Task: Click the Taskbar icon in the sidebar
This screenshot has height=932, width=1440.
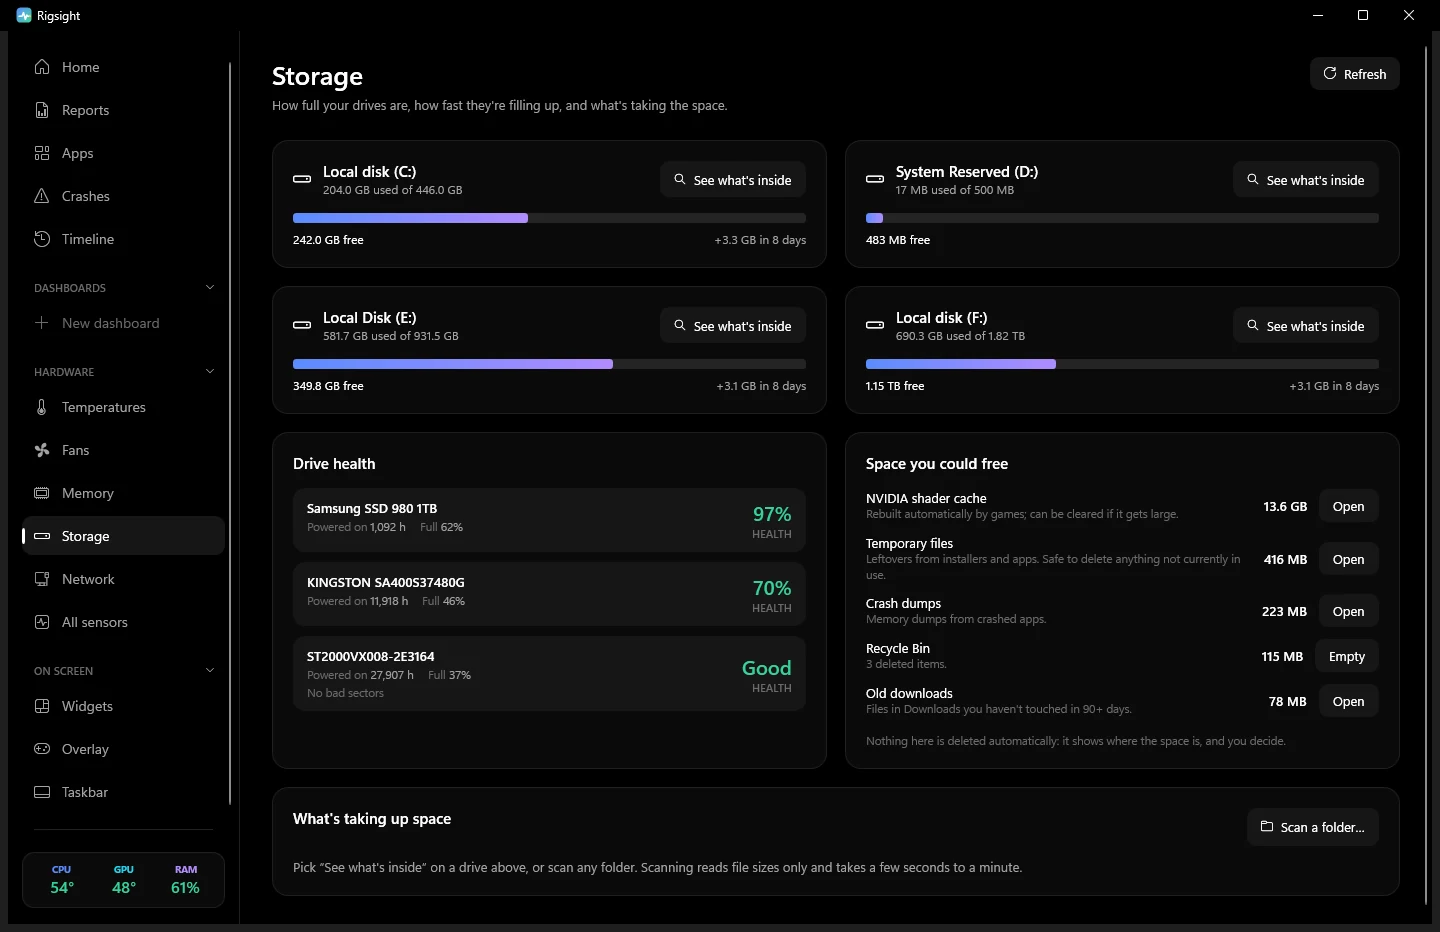Action: (x=42, y=792)
